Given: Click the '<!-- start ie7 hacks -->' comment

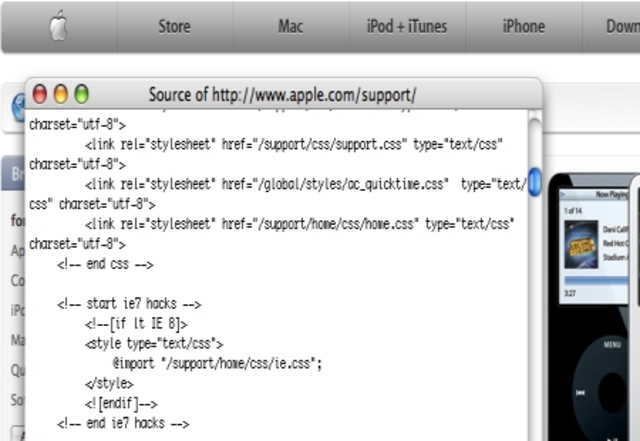Looking at the screenshot, I should pyautogui.click(x=129, y=304).
